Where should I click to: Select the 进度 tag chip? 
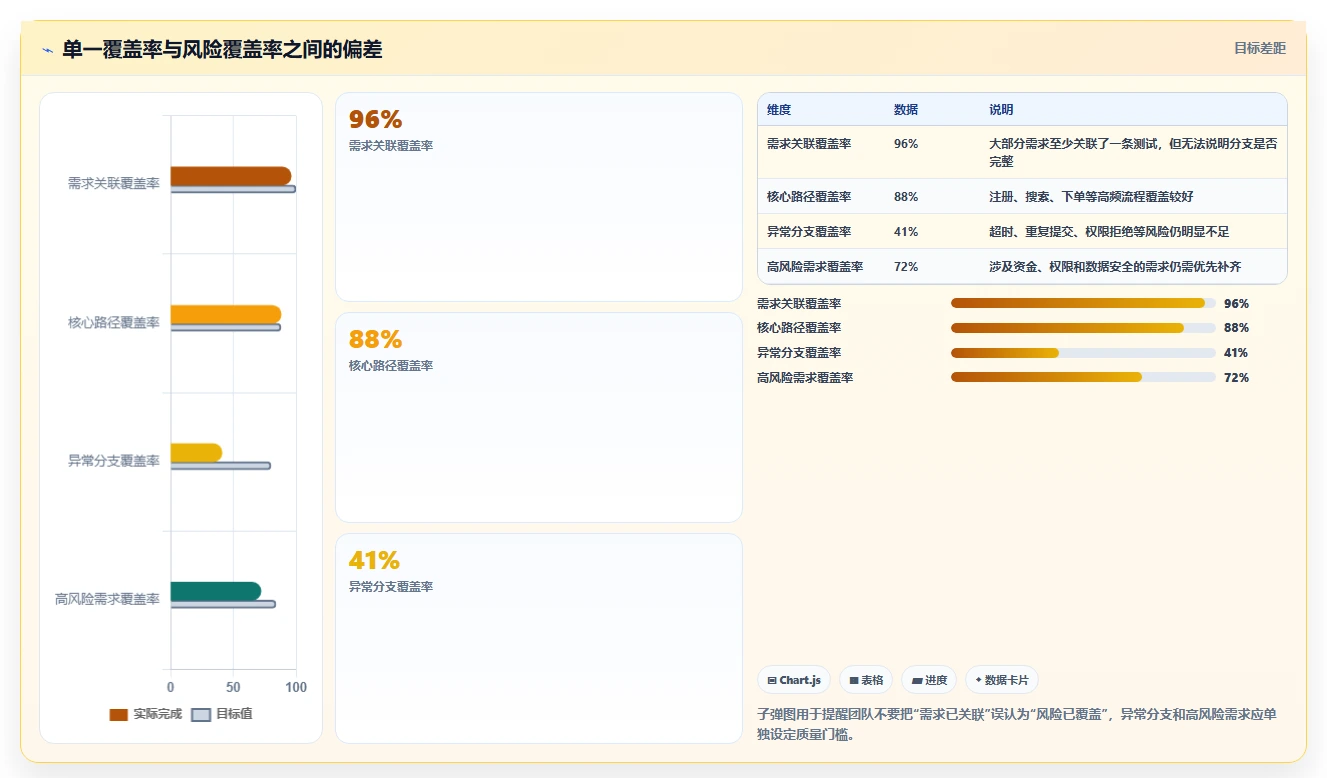pyautogui.click(x=929, y=680)
